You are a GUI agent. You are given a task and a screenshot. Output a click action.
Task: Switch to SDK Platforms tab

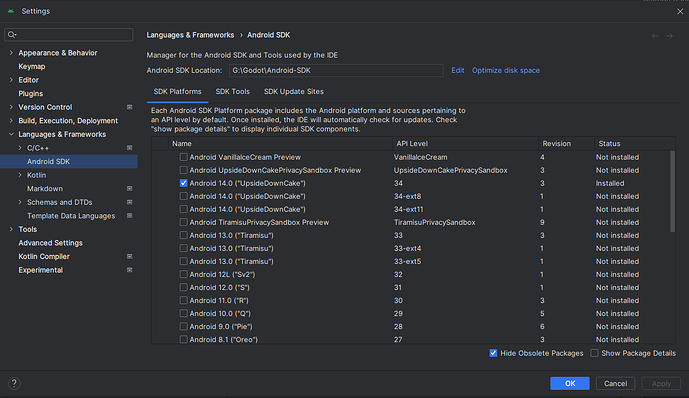click(x=178, y=92)
